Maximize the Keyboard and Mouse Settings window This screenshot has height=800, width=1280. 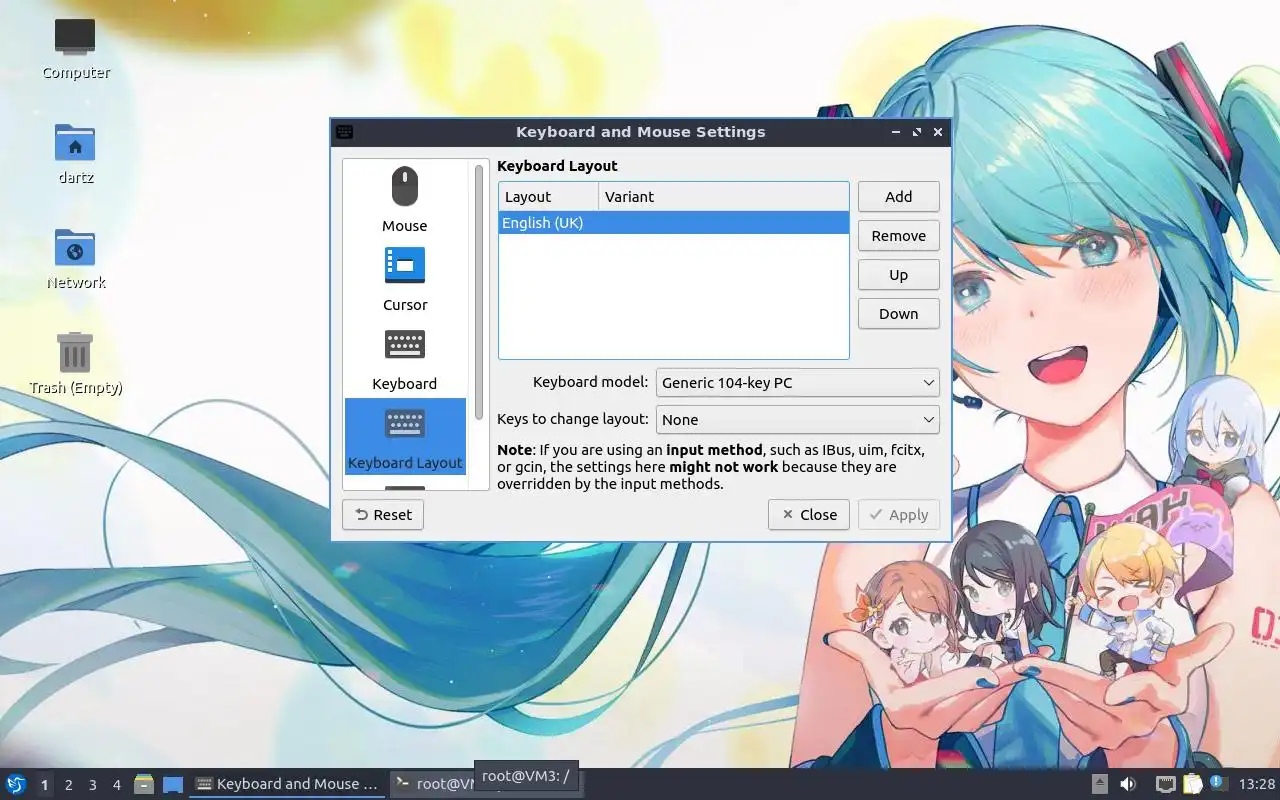click(916, 132)
